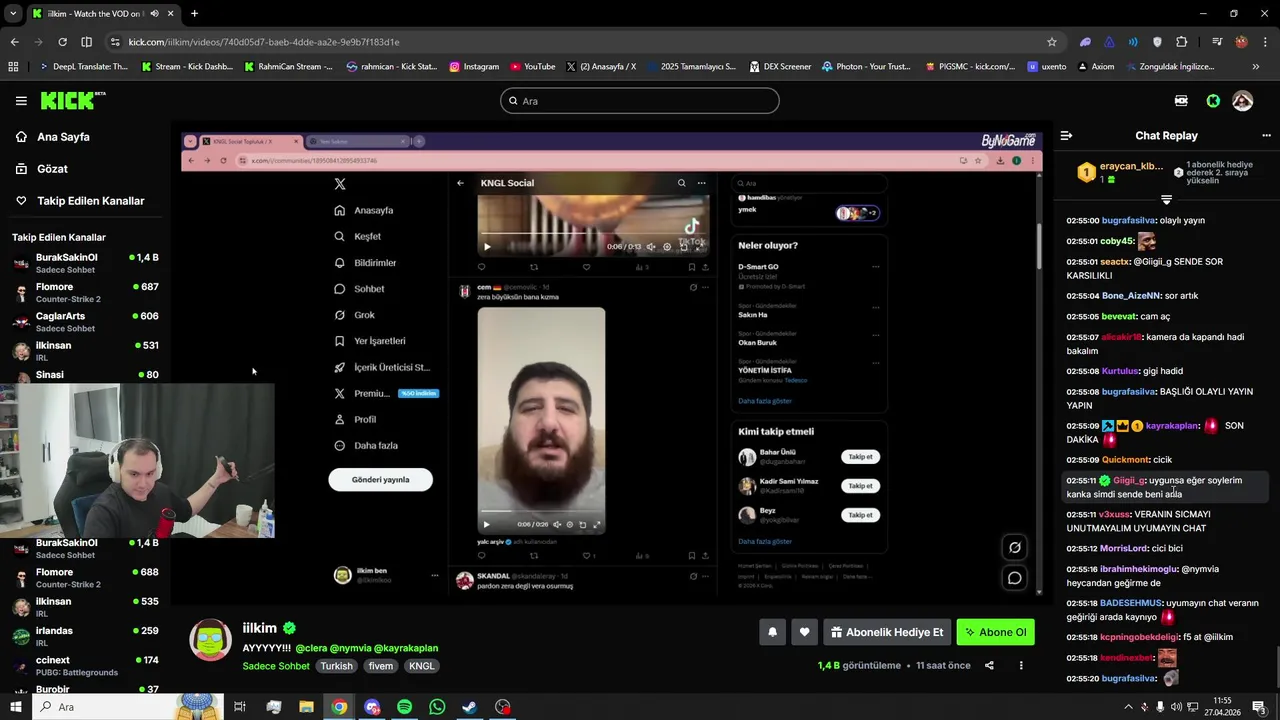The height and width of the screenshot is (720, 1280).
Task: Click the Kick search field labeled Ara
Action: click(x=640, y=101)
